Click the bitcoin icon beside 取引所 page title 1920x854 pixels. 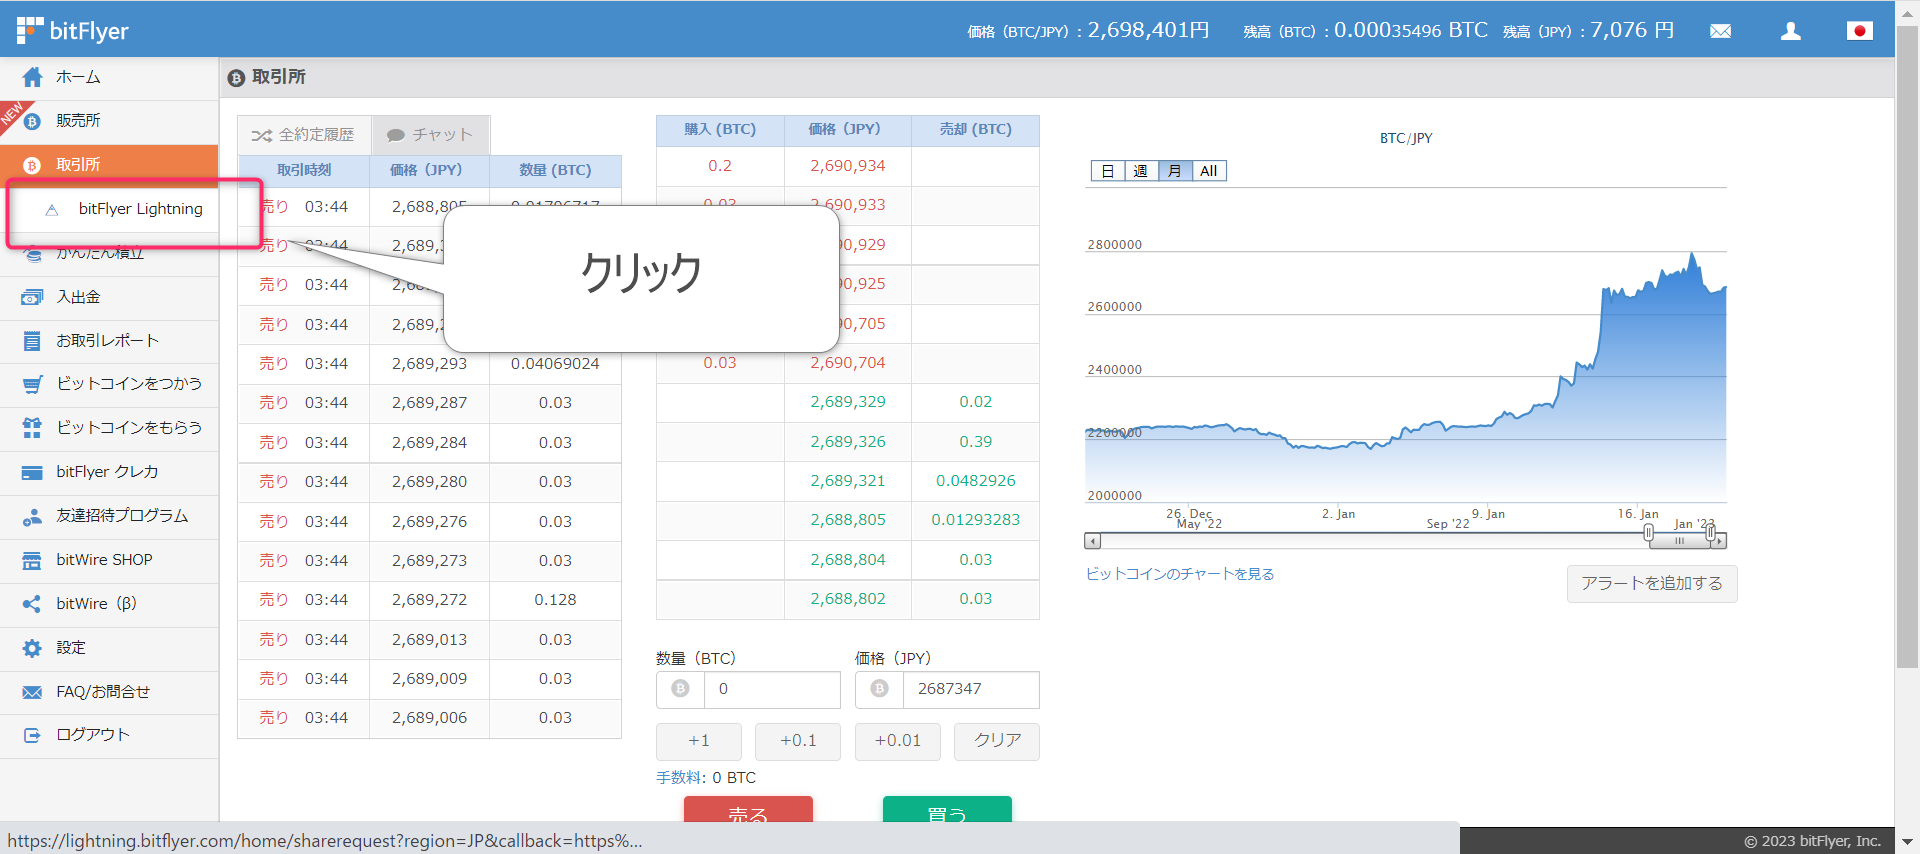pos(236,78)
